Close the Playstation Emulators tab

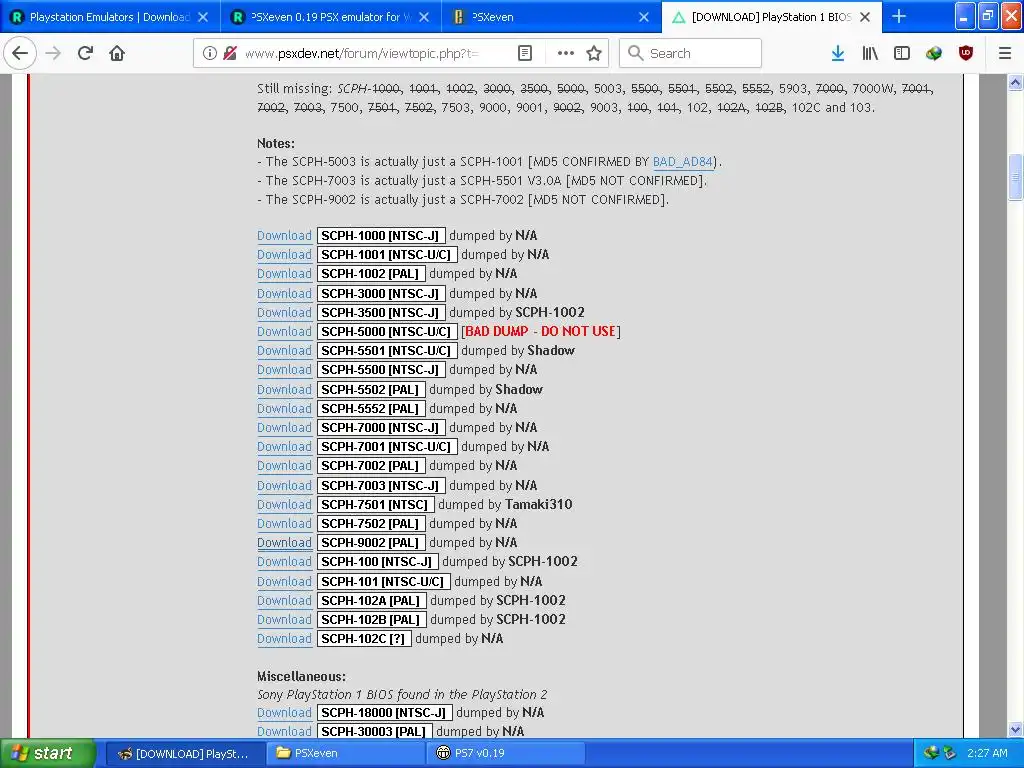pyautogui.click(x=203, y=17)
